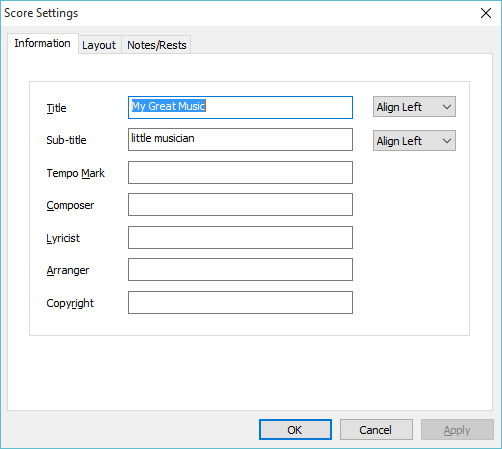Click the Title text field

(240, 107)
